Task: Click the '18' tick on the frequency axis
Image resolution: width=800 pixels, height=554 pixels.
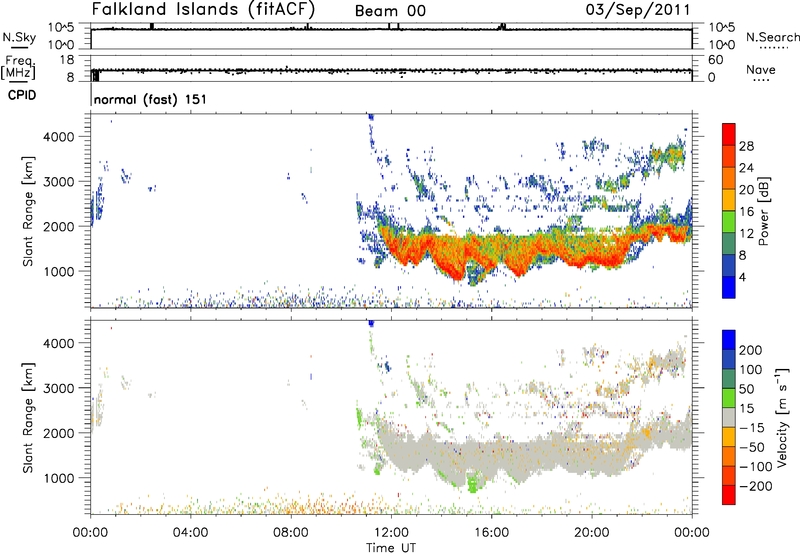Action: (x=67, y=60)
